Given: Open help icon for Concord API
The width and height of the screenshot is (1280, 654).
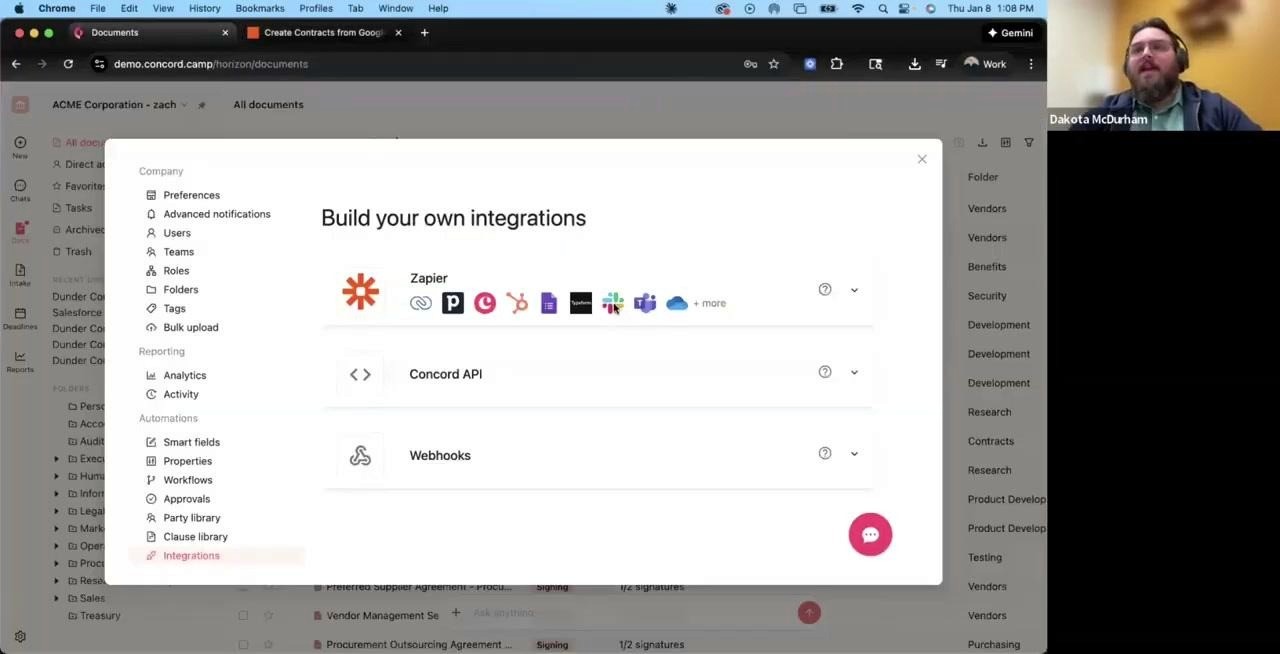Looking at the screenshot, I should point(825,371).
